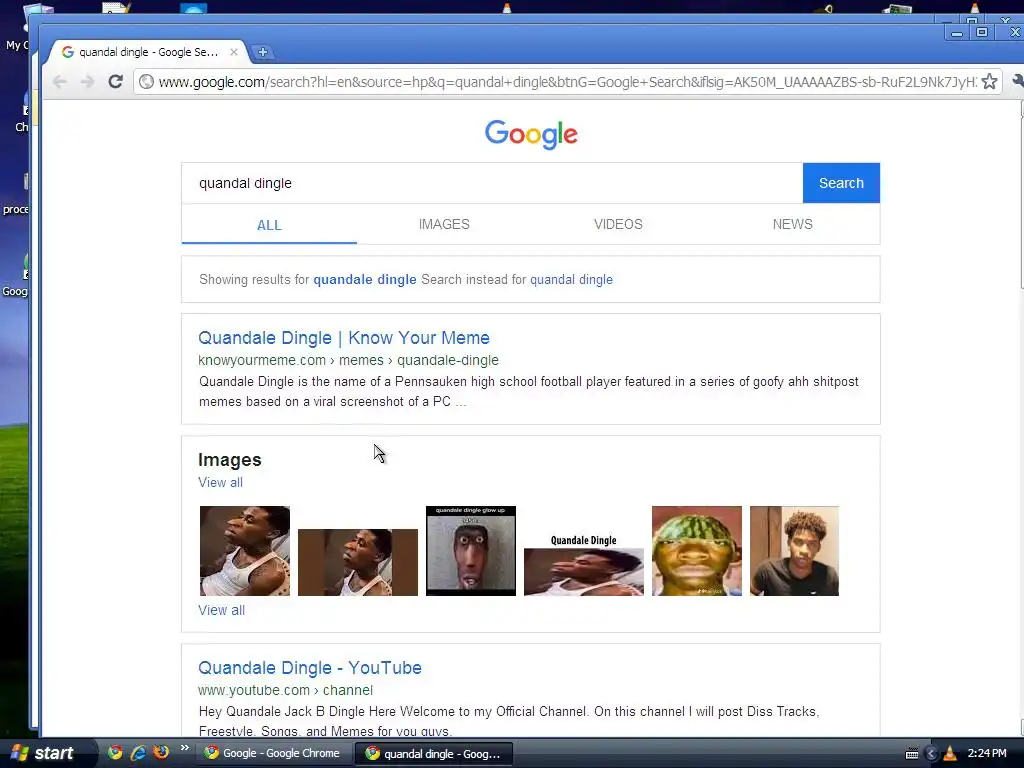Click the address bar URL

tap(568, 82)
